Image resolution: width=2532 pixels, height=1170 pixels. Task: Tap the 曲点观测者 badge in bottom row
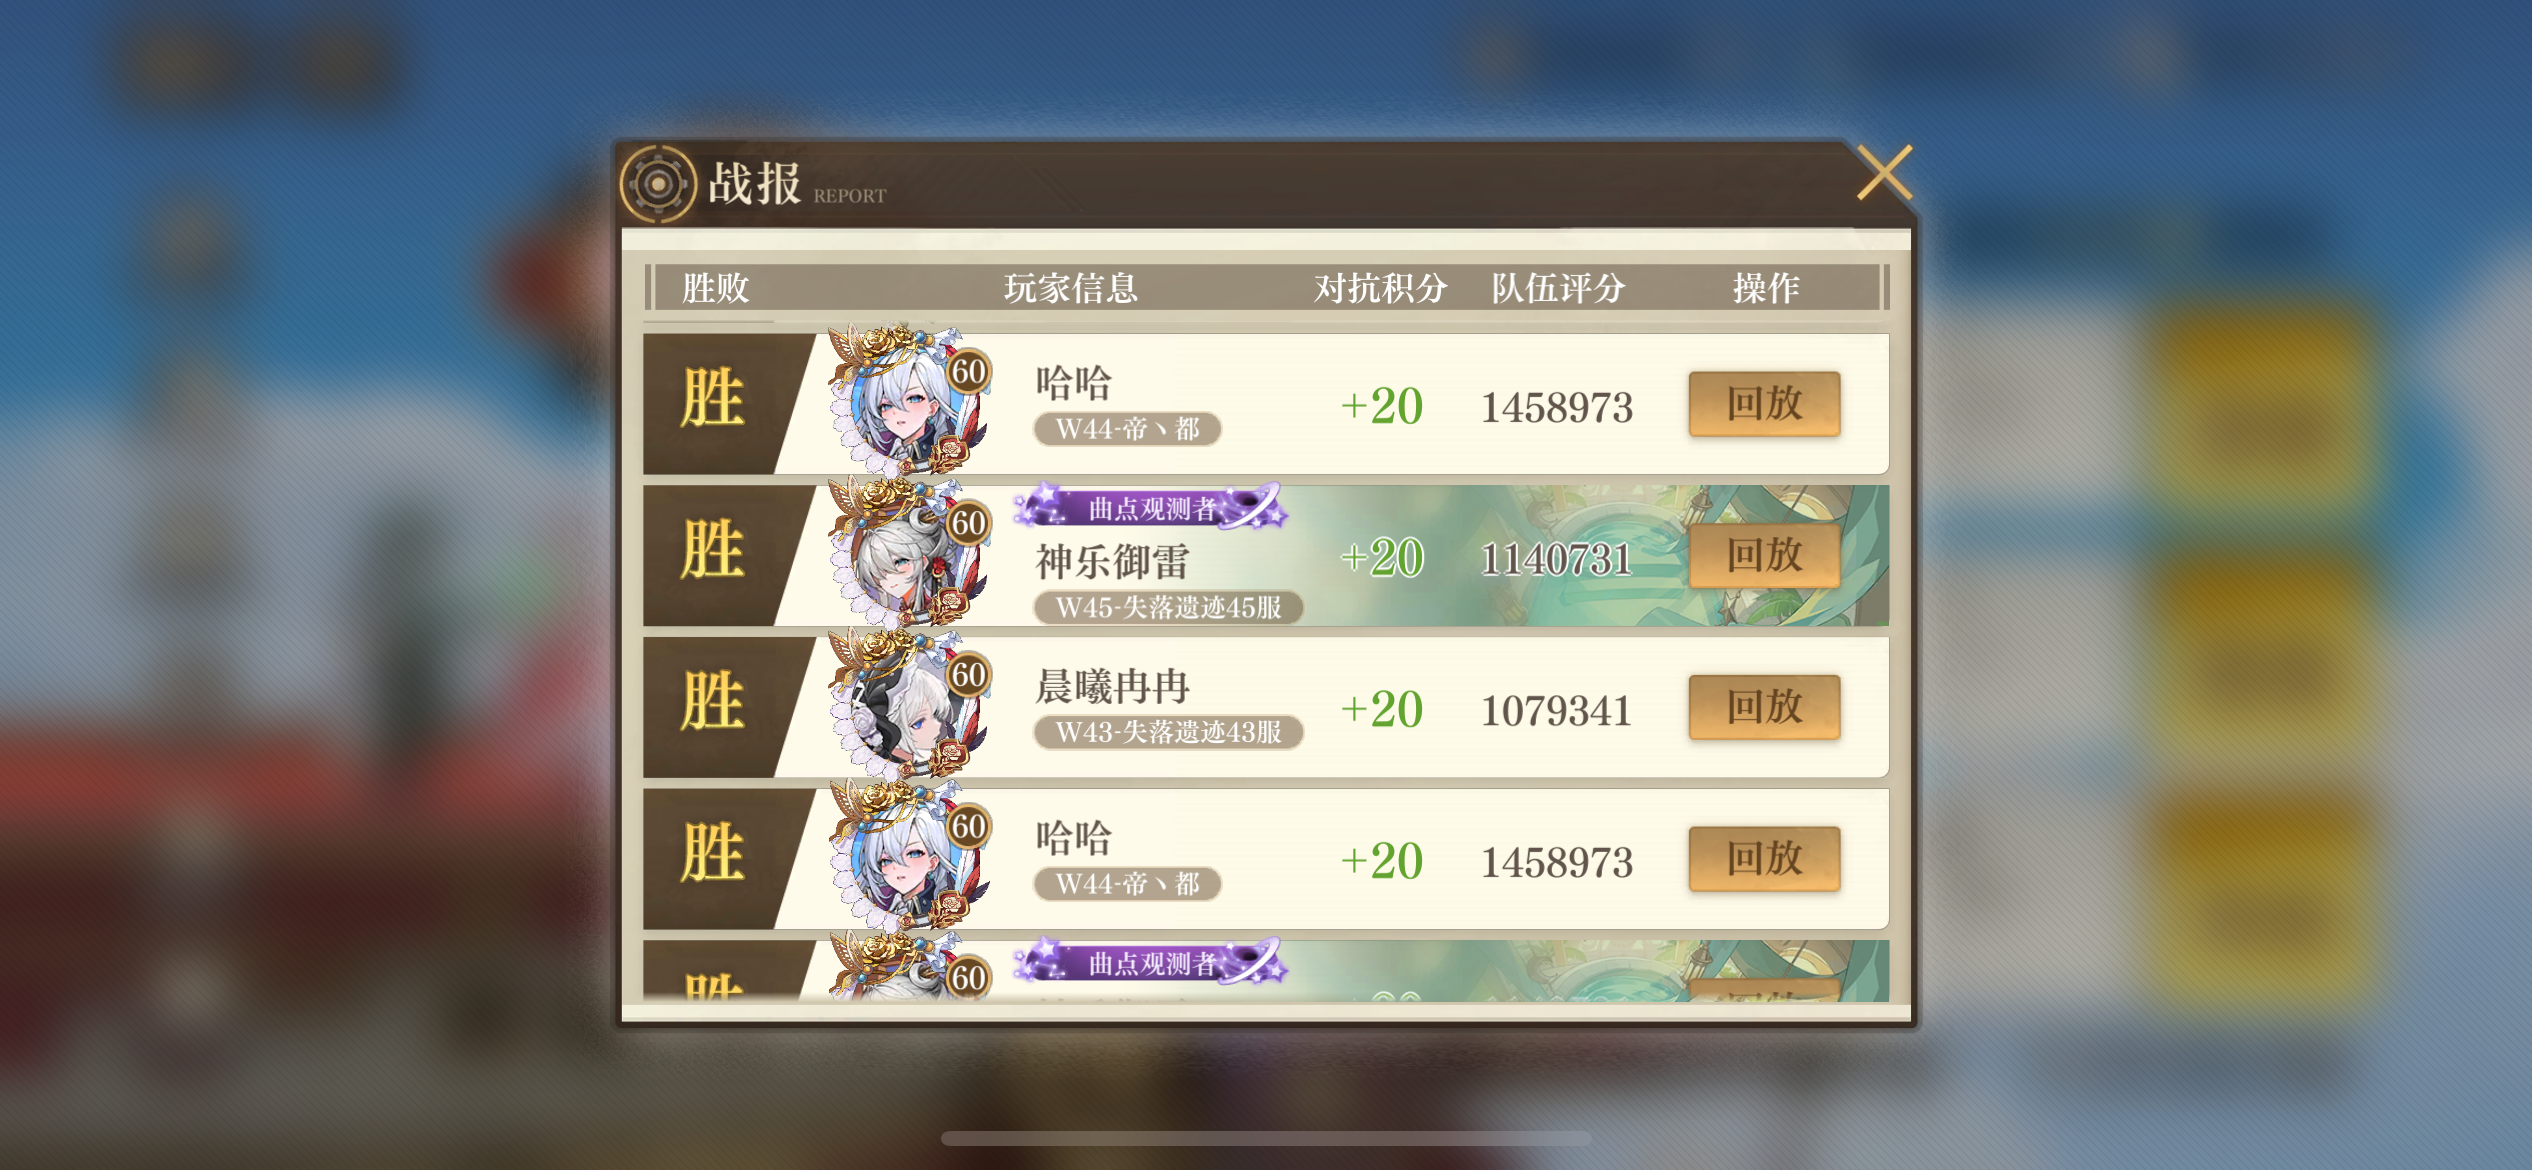[x=1150, y=963]
